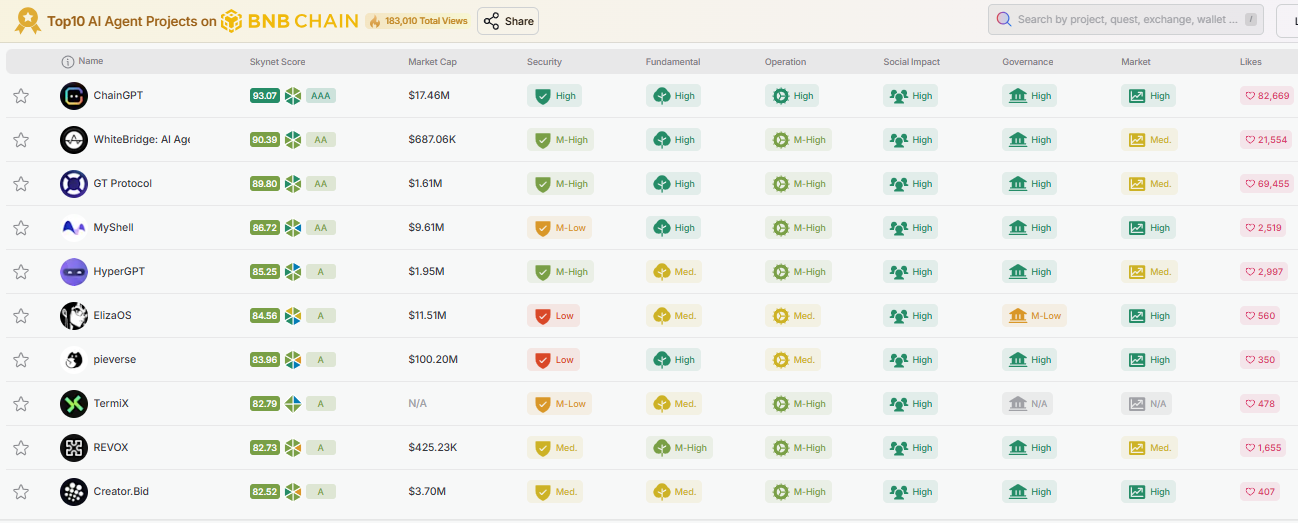This screenshot has width=1298, height=523.
Task: Click TermiX N/A market cap text
Action: 418,404
